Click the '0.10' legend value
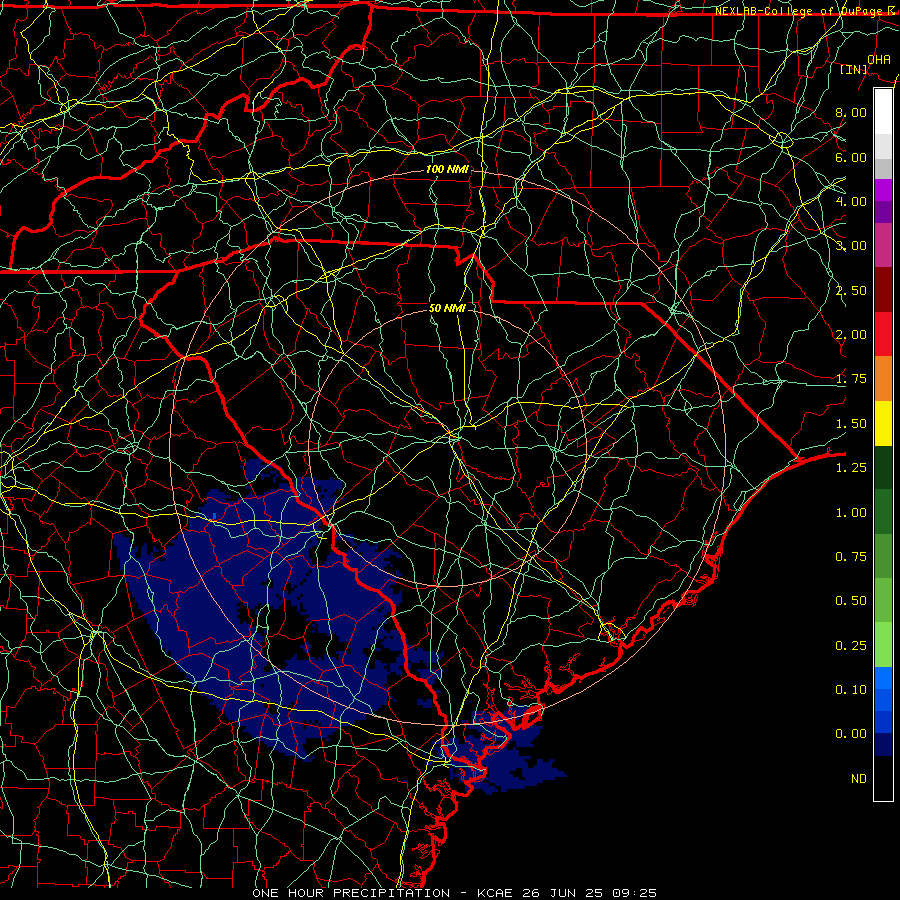The width and height of the screenshot is (900, 900). click(851, 689)
